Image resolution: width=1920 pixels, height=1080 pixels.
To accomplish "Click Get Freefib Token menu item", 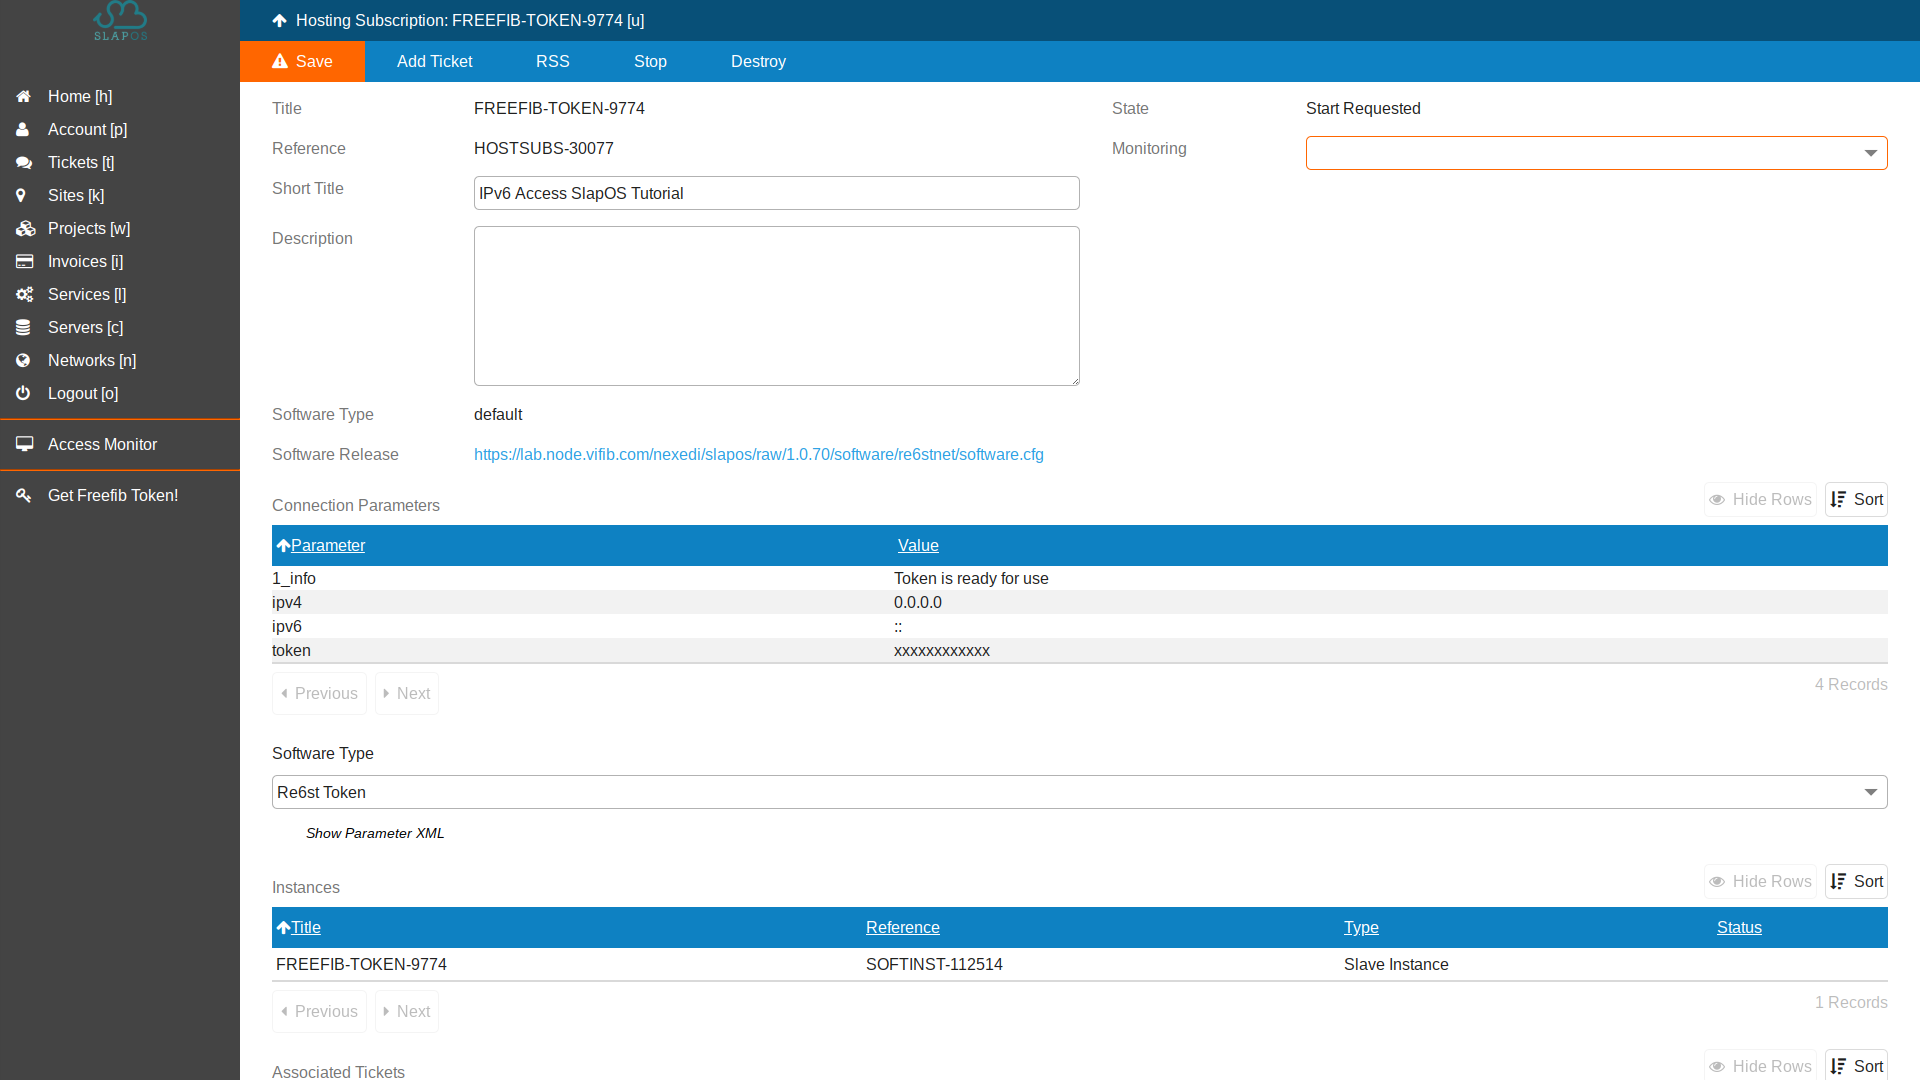I will pyautogui.click(x=112, y=496).
